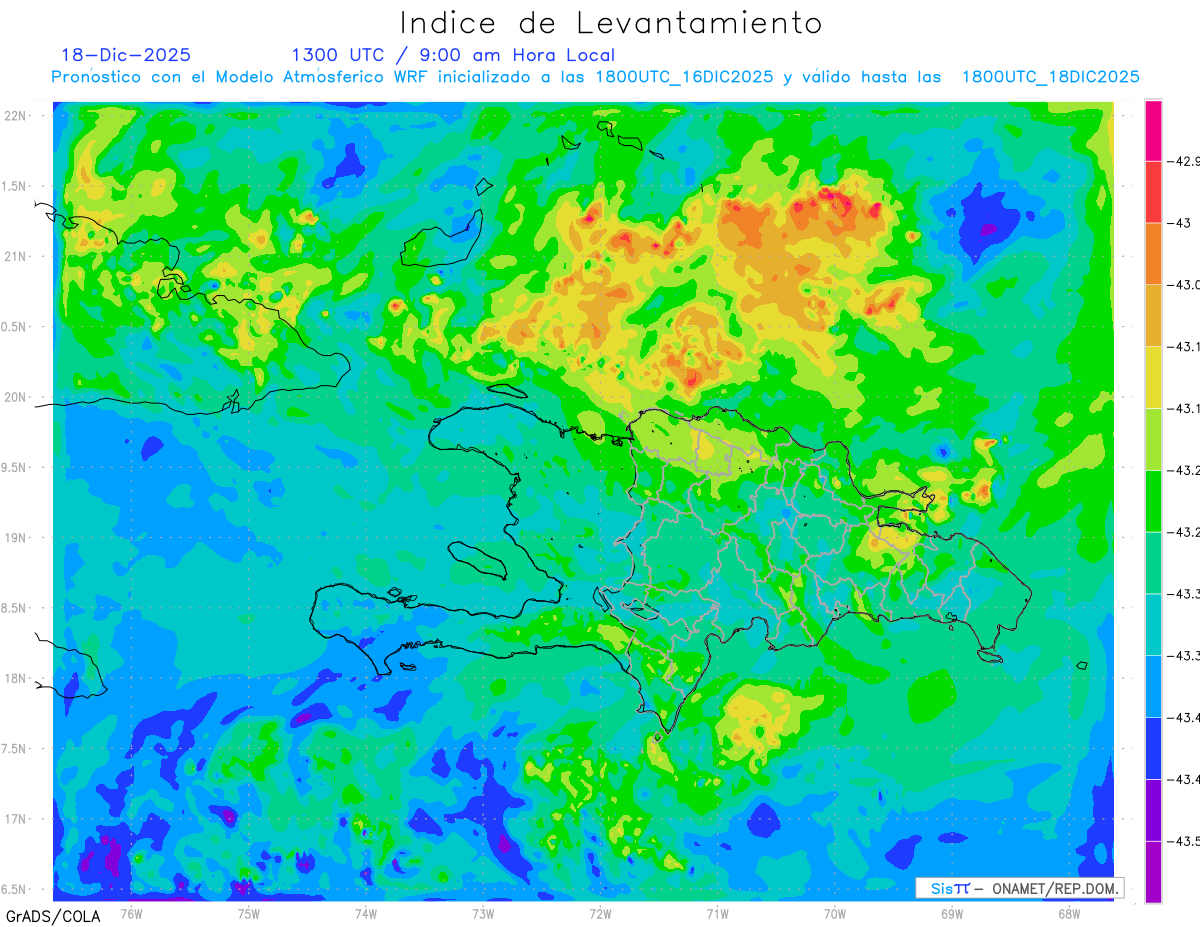Pick the sea-green swatch in the legend
Screen dimensions: 1200x927
point(1153,562)
